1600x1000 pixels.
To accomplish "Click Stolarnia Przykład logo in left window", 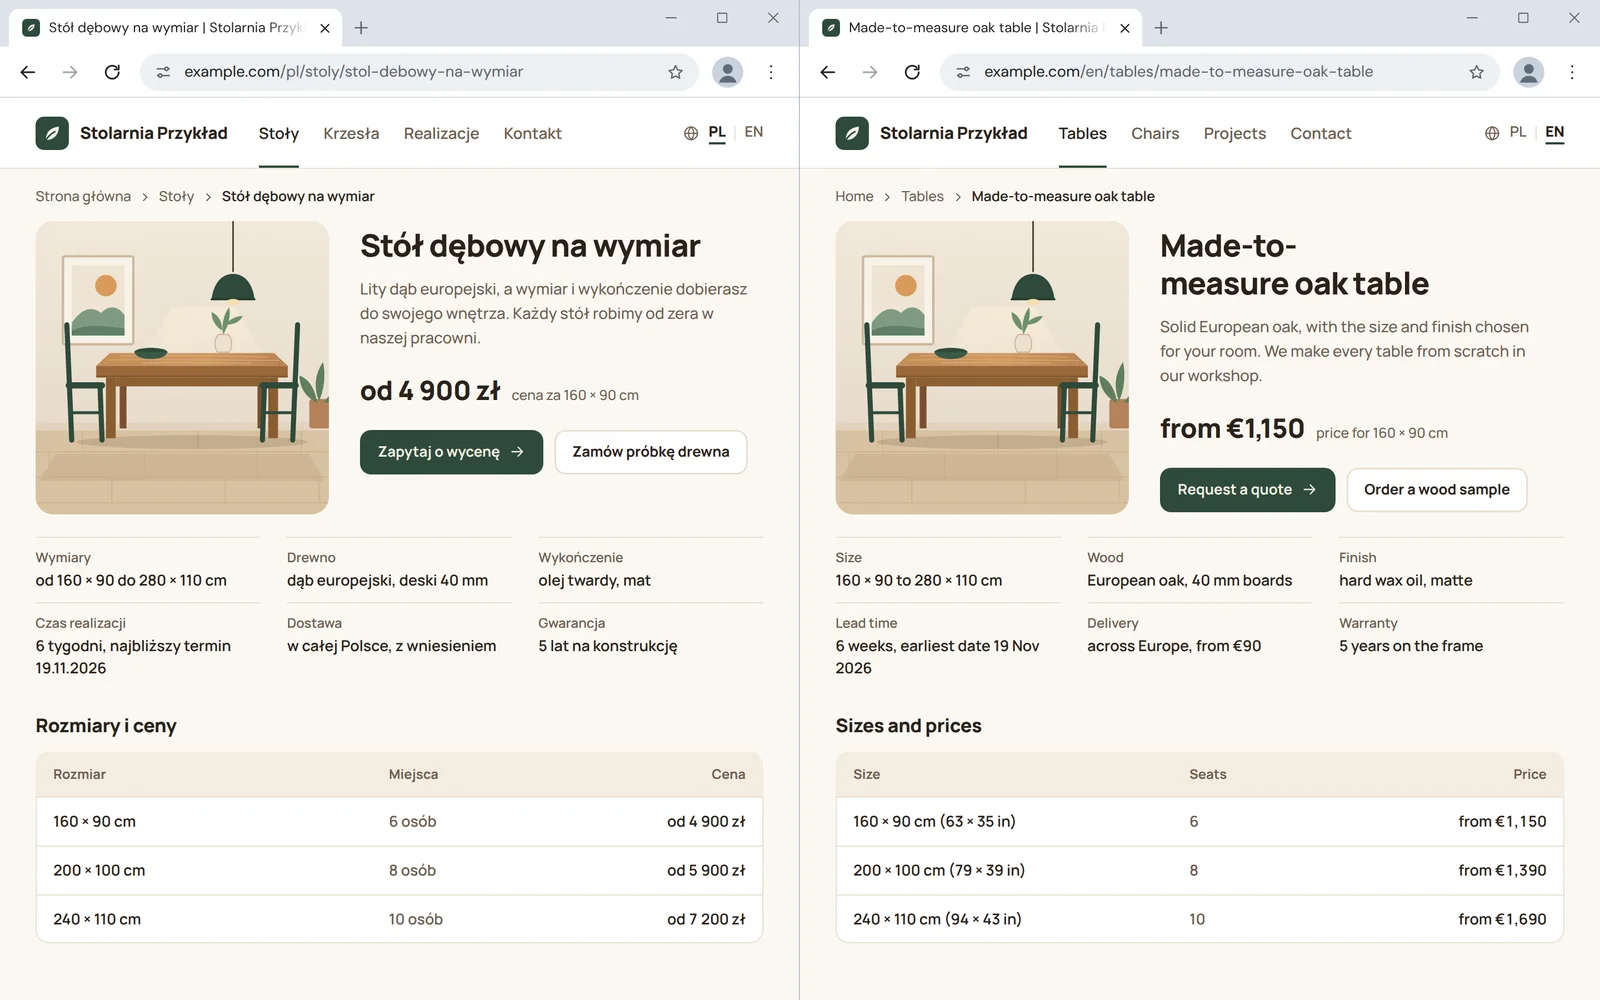I will (131, 133).
